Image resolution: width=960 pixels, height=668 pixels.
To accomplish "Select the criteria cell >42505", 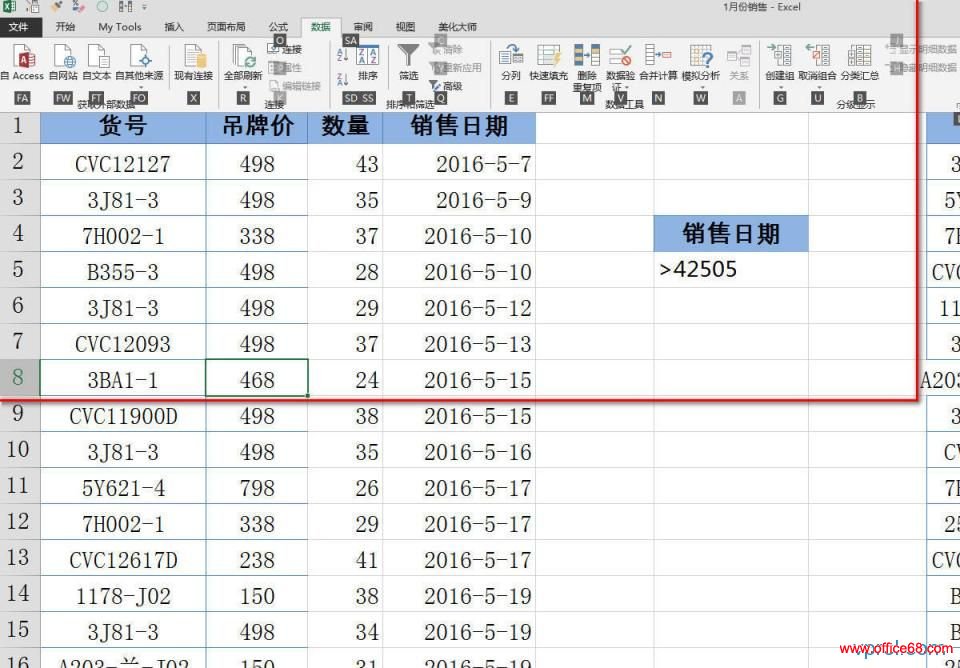I will (x=730, y=269).
